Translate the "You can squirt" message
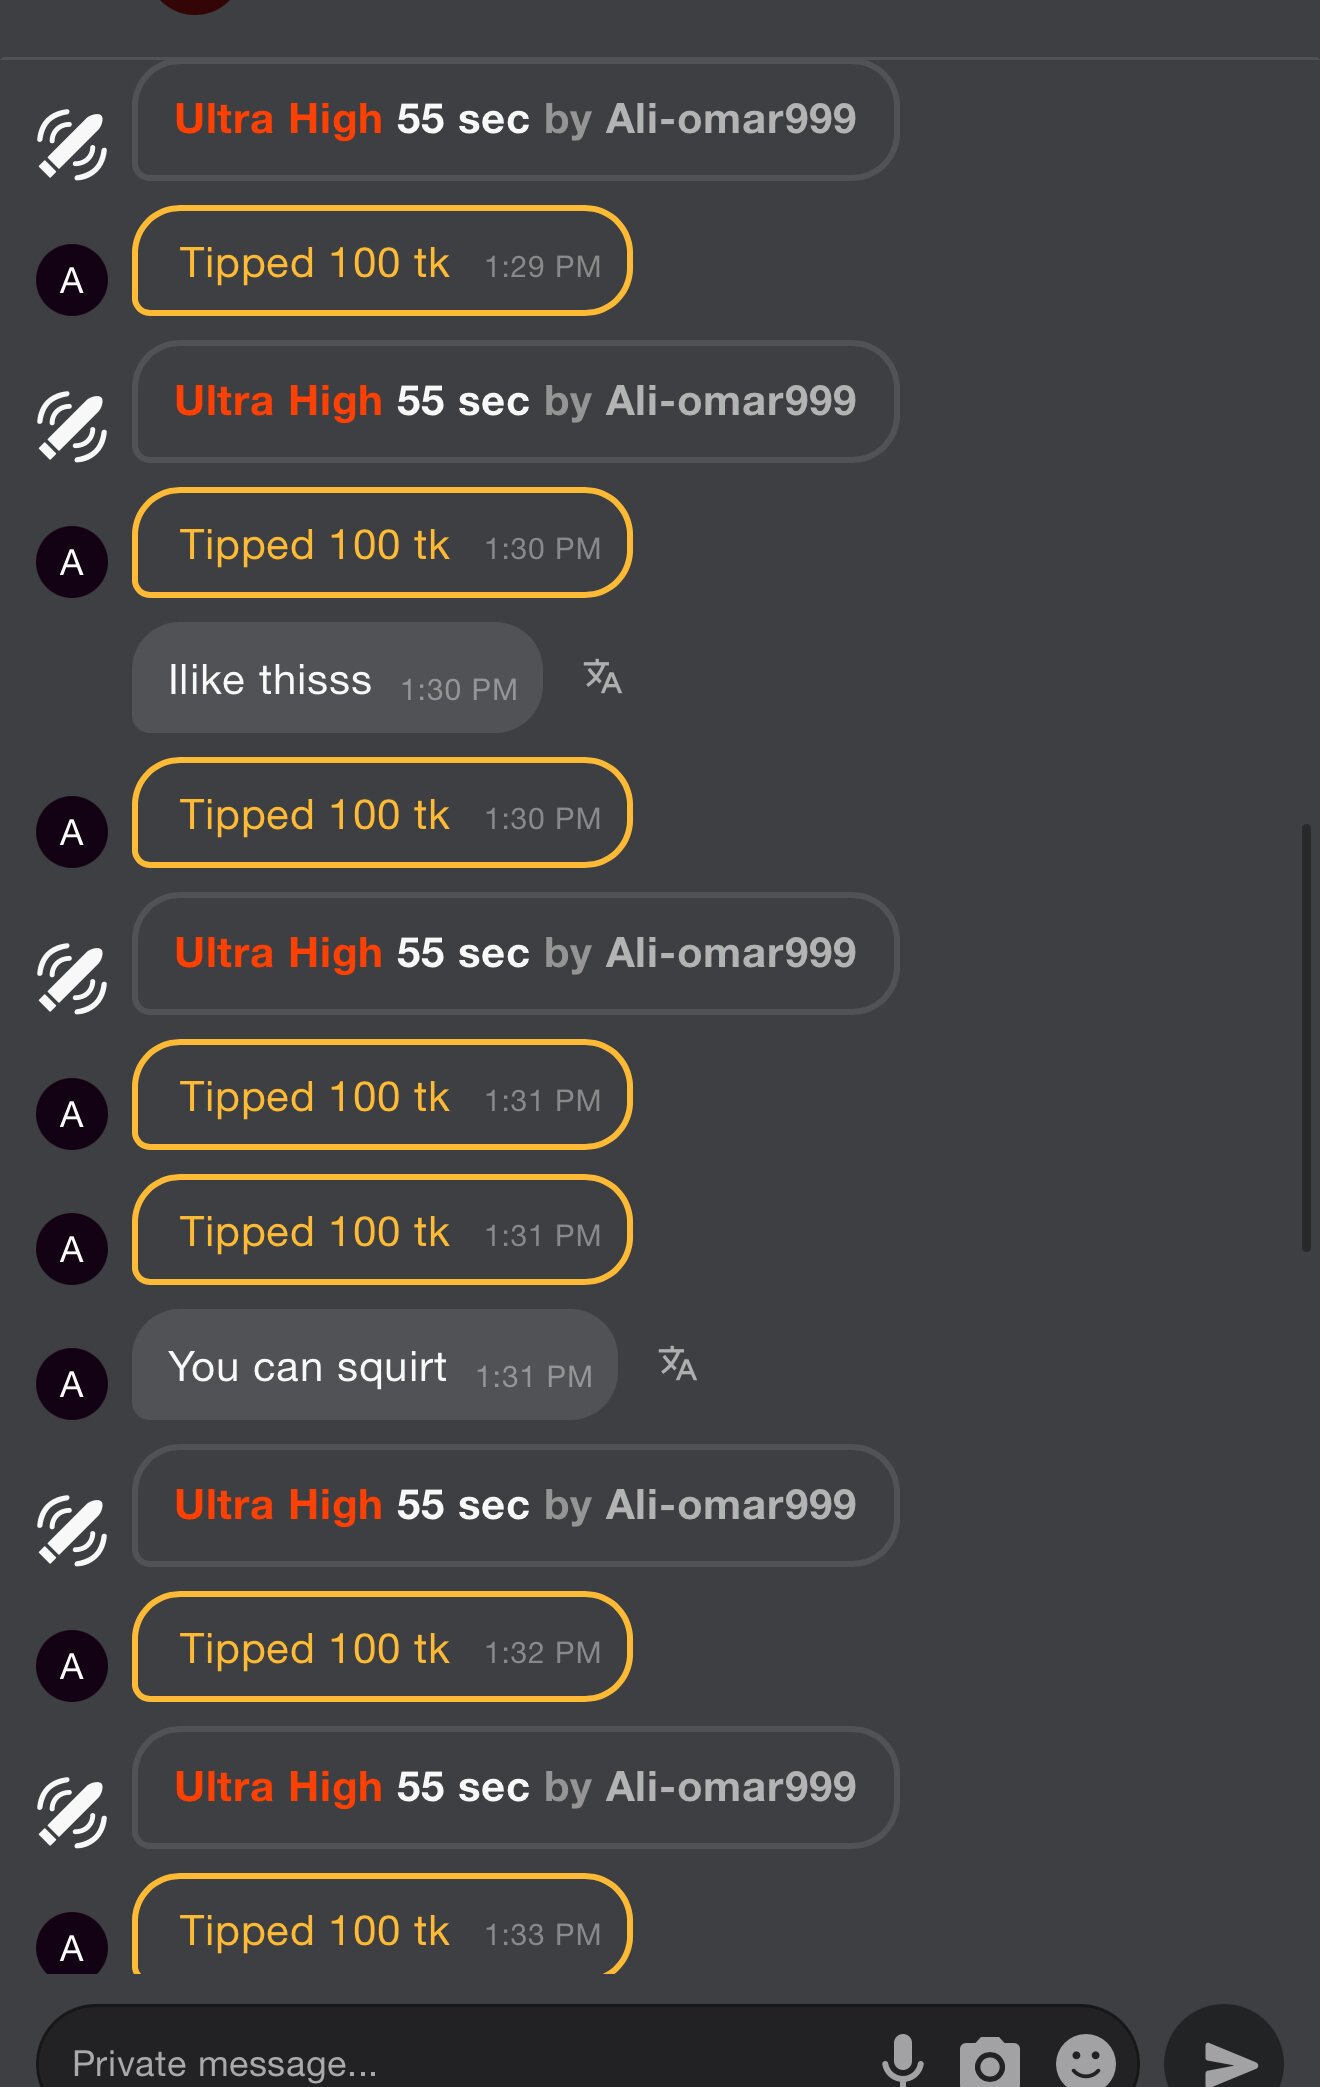 point(678,1364)
